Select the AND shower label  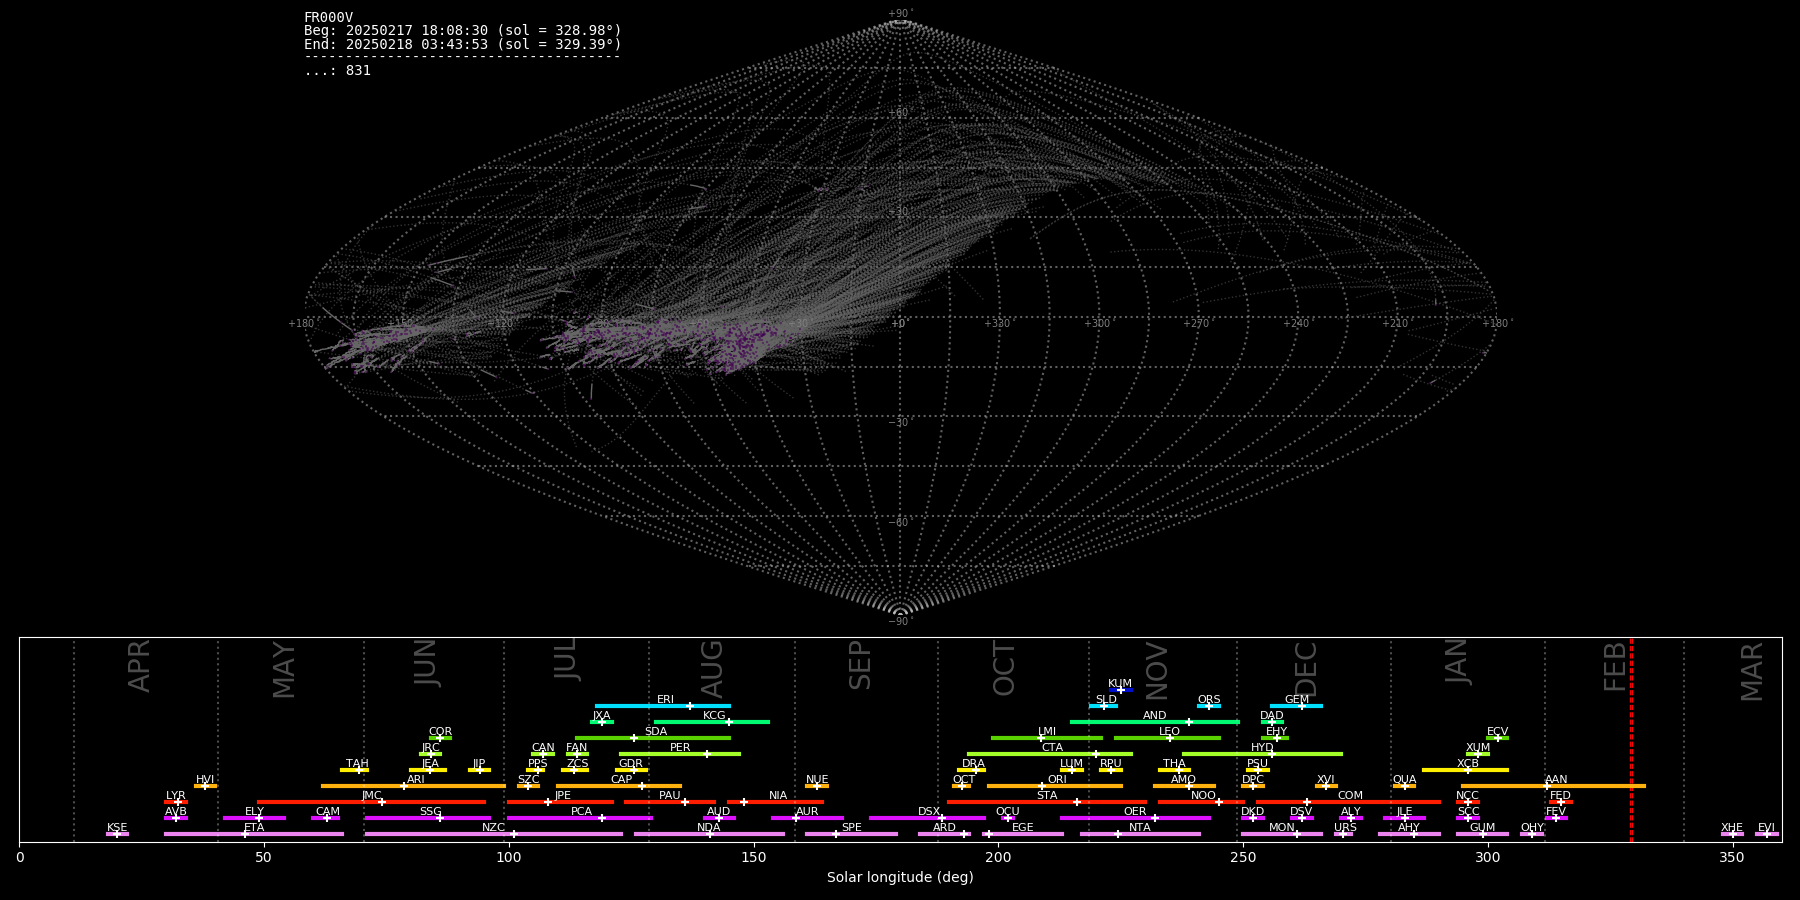[x=1154, y=715]
